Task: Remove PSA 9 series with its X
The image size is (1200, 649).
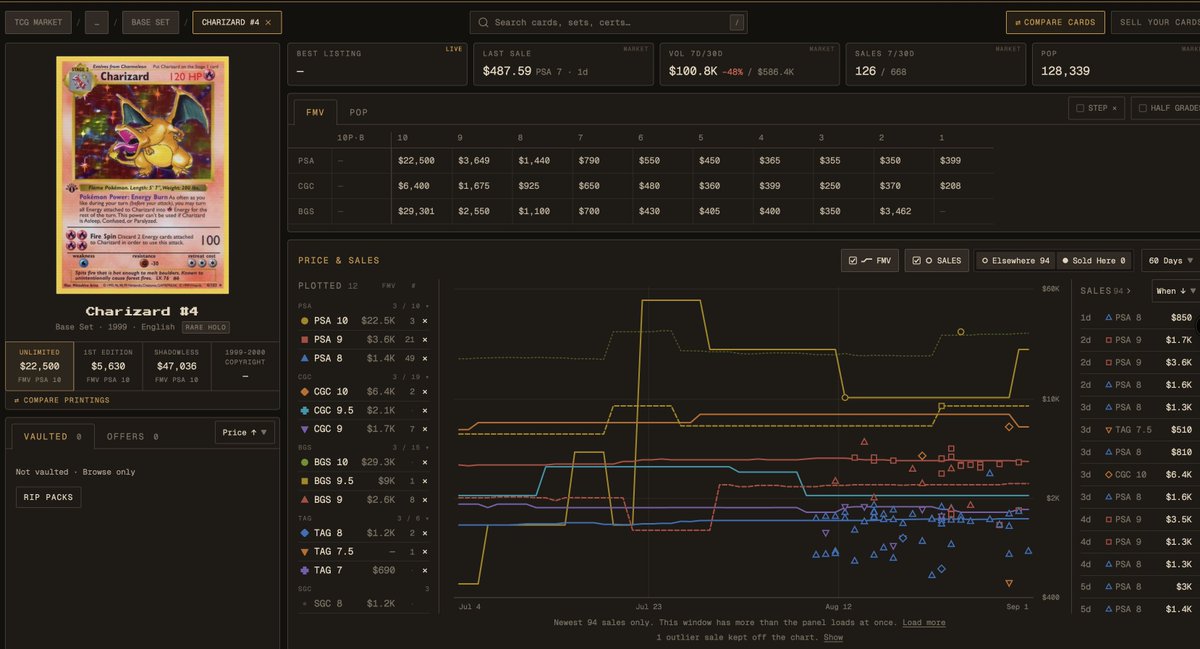Action: tap(424, 339)
